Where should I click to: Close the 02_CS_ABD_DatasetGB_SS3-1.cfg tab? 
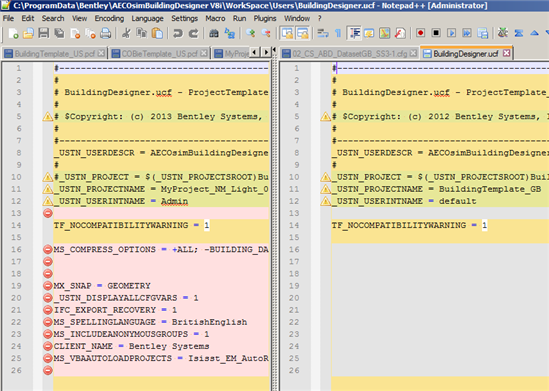(x=413, y=53)
